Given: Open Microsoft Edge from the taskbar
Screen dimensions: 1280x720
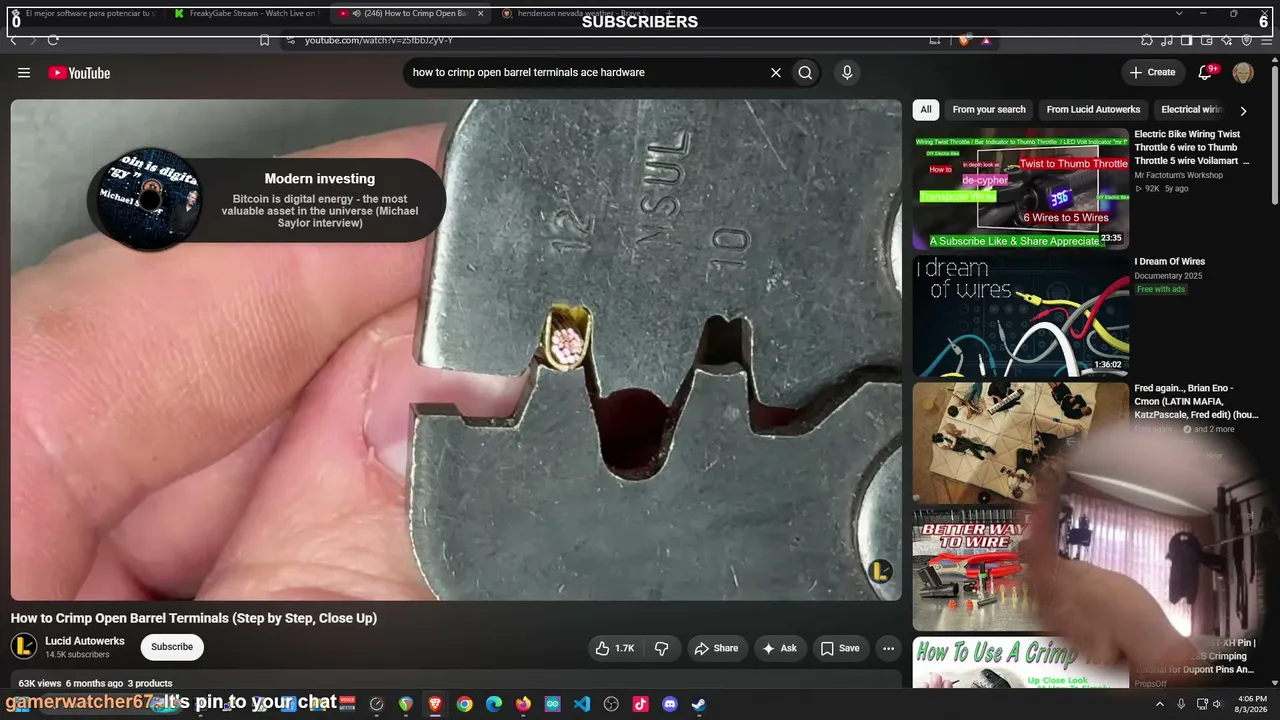Looking at the screenshot, I should click(x=494, y=704).
